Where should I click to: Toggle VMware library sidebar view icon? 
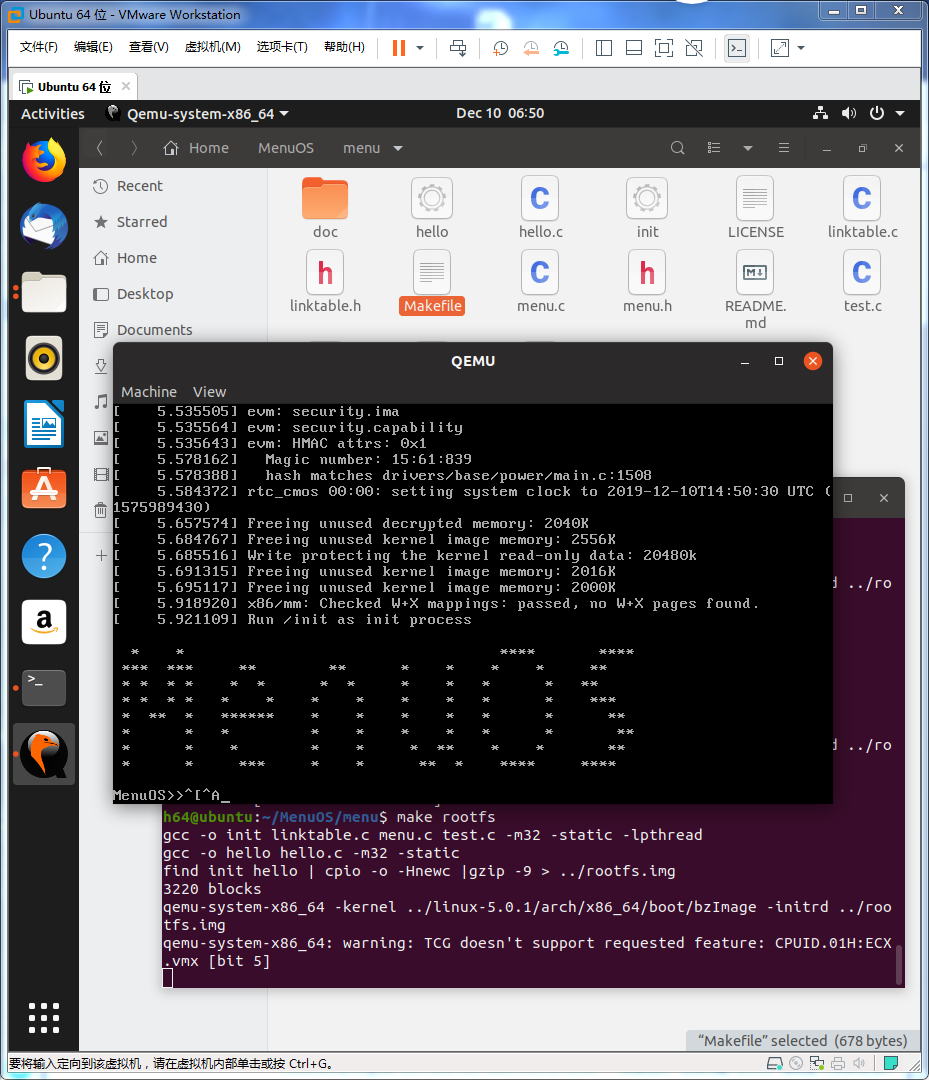coord(604,48)
